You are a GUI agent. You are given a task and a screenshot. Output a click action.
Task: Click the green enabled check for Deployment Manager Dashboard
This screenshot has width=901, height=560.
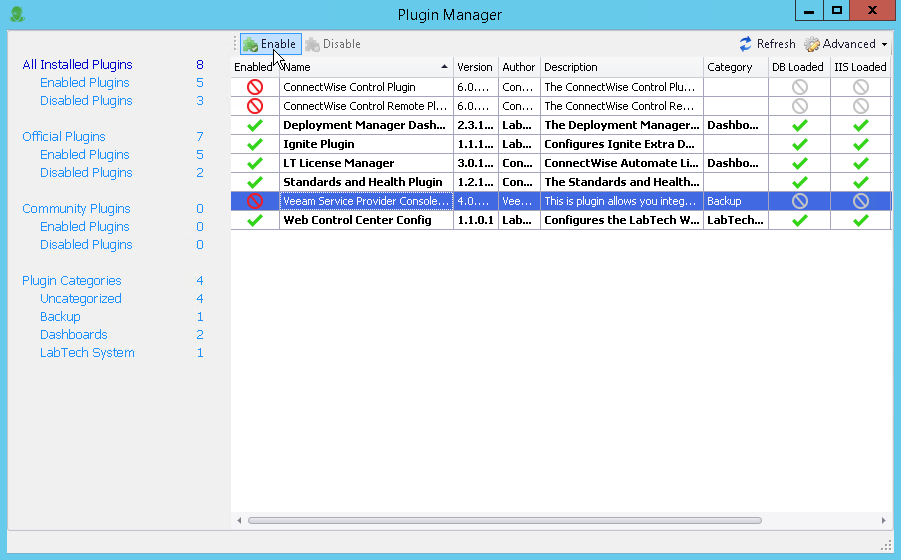click(255, 125)
